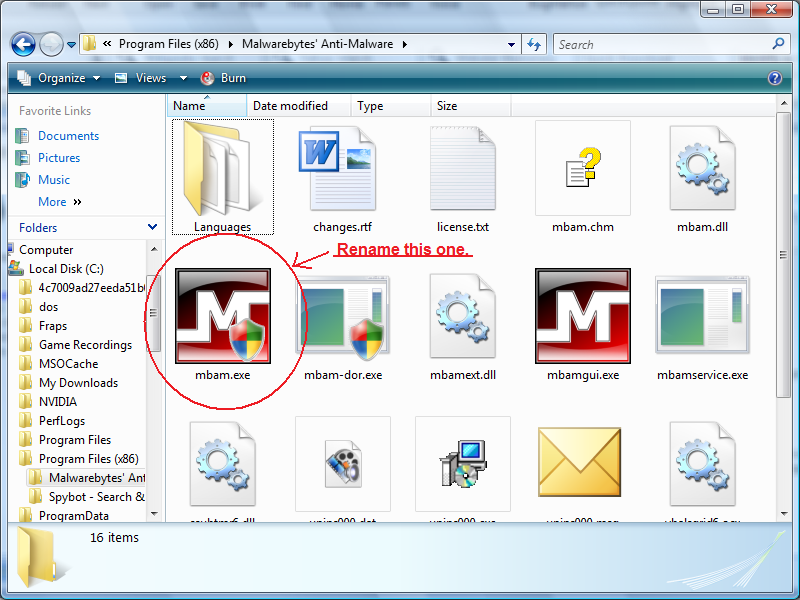Select the Spybot - Search folder in tree
This screenshot has height=600, width=800.
click(97, 497)
